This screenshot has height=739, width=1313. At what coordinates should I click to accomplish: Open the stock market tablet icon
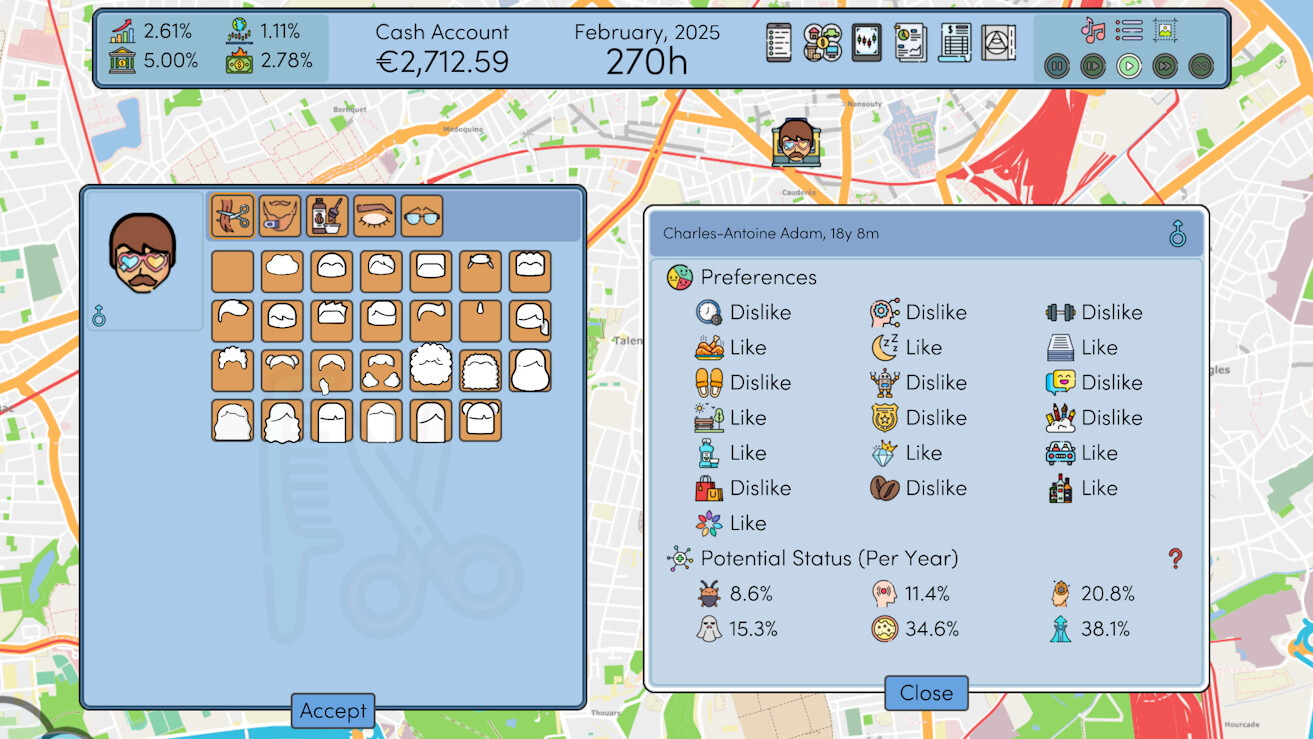(869, 43)
